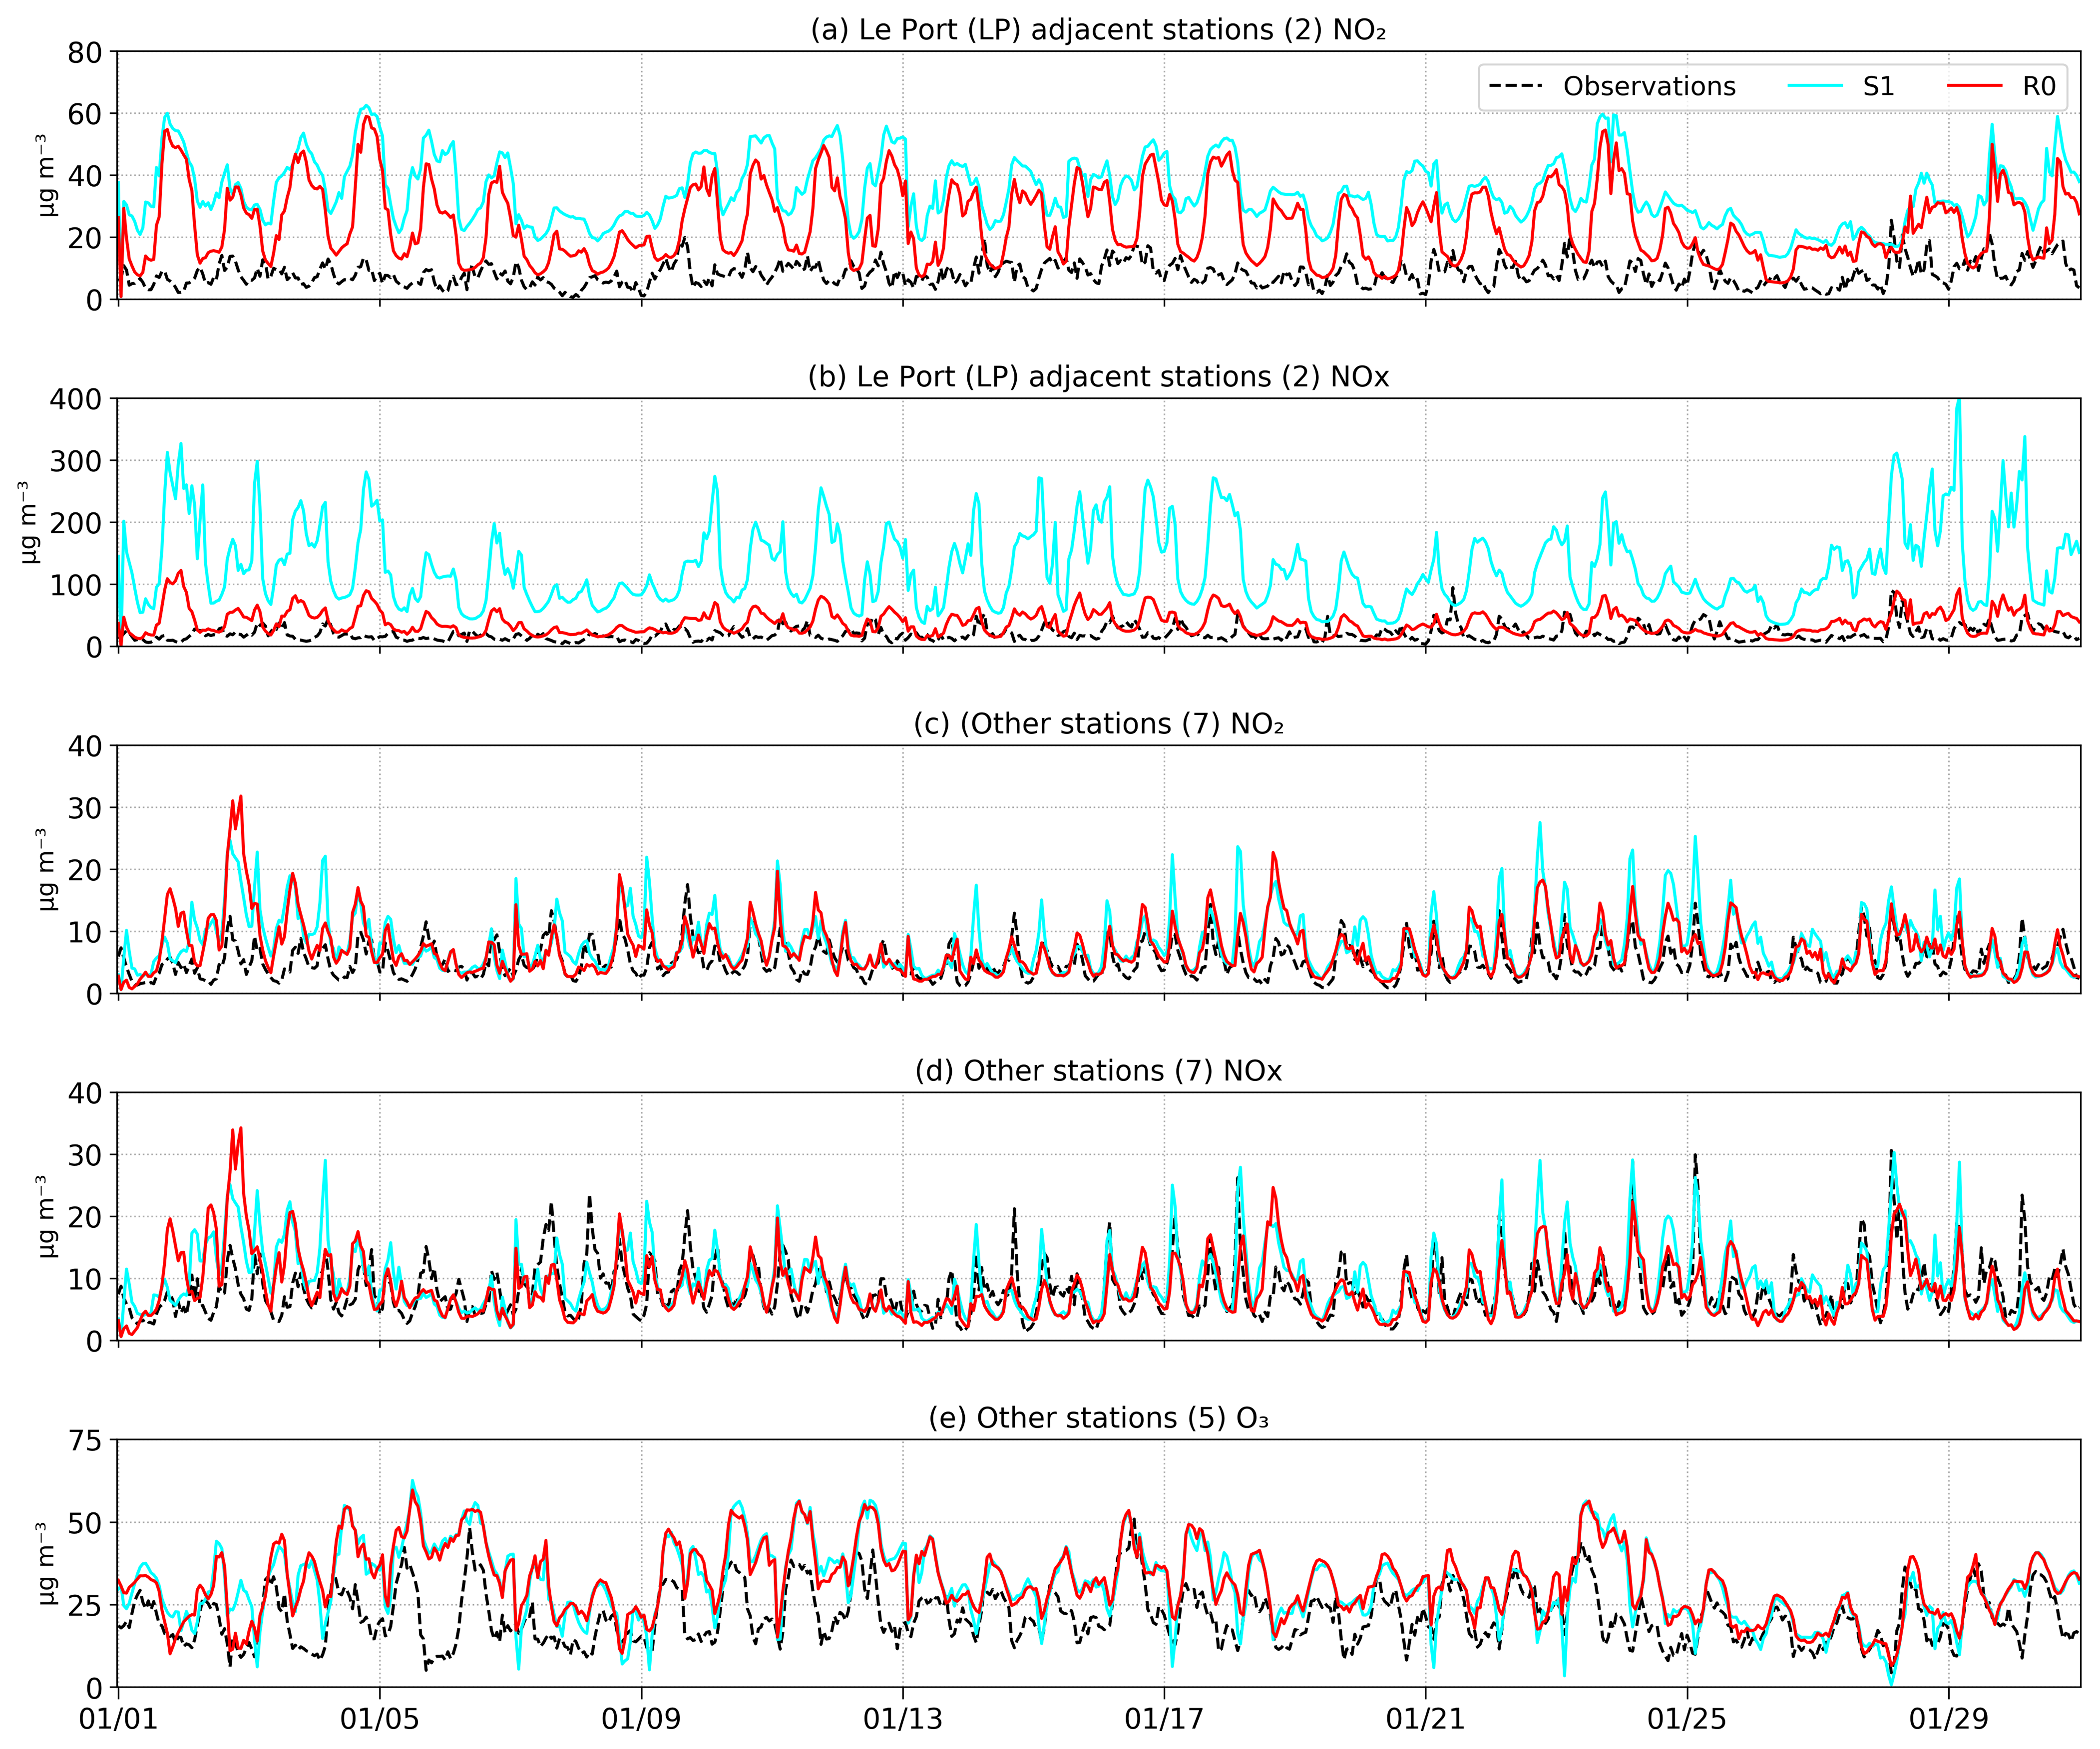
Task: Click the 01/13 x-axis date label
Action: coord(903,1719)
